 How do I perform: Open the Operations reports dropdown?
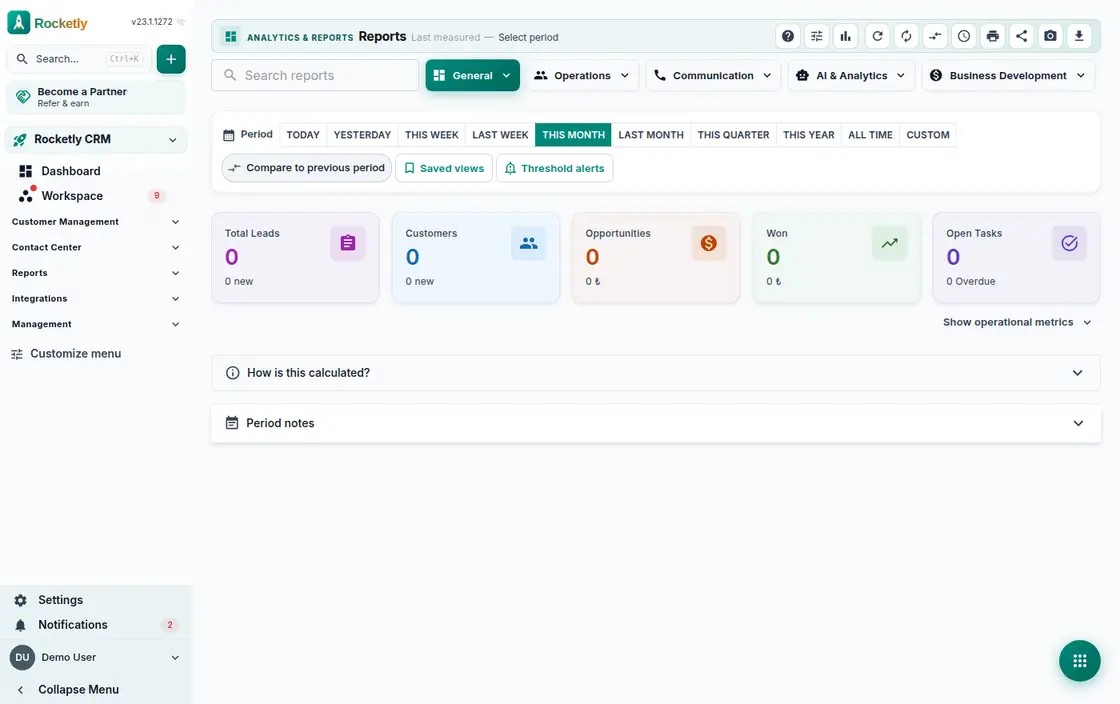[581, 76]
